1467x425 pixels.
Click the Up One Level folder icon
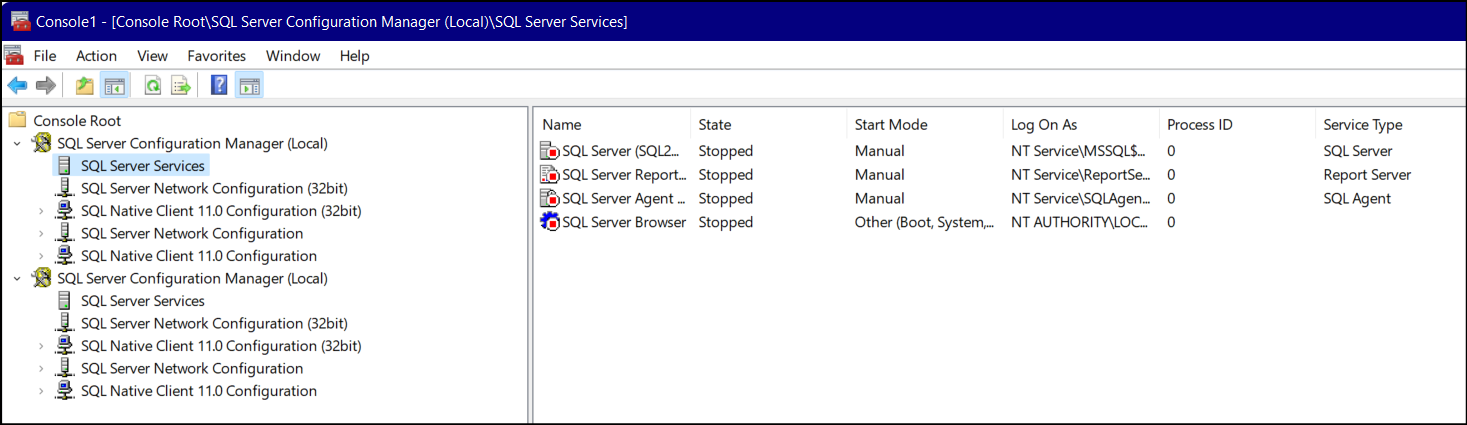point(85,86)
